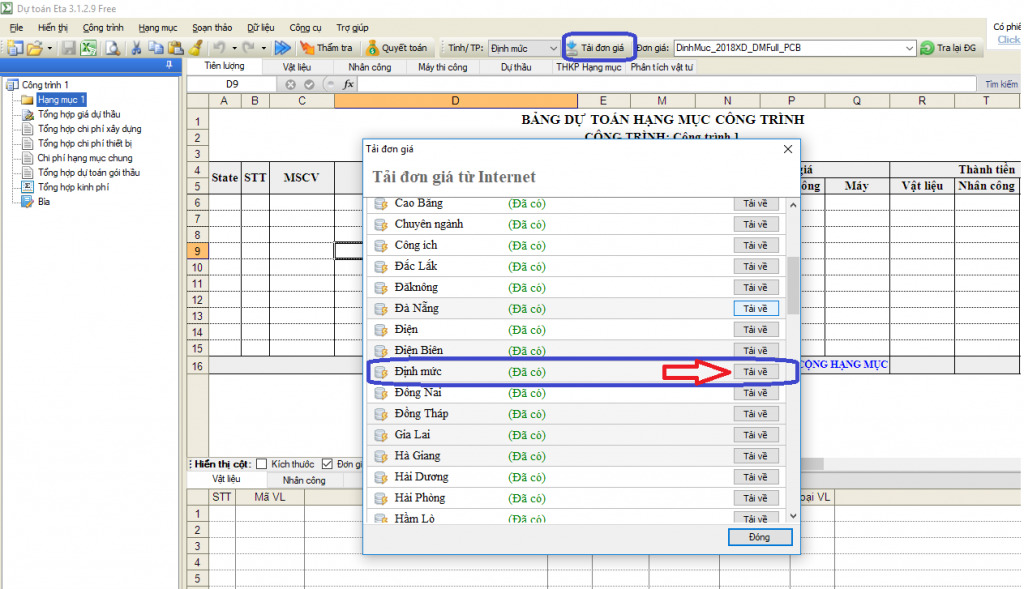1024x589 pixels.
Task: Pin the left project panel
Action: 169,66
